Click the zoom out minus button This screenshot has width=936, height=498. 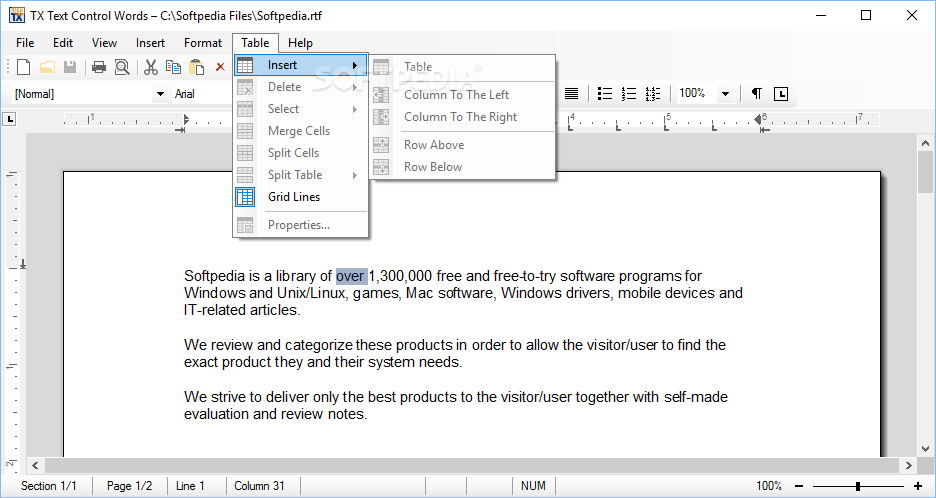click(x=799, y=486)
